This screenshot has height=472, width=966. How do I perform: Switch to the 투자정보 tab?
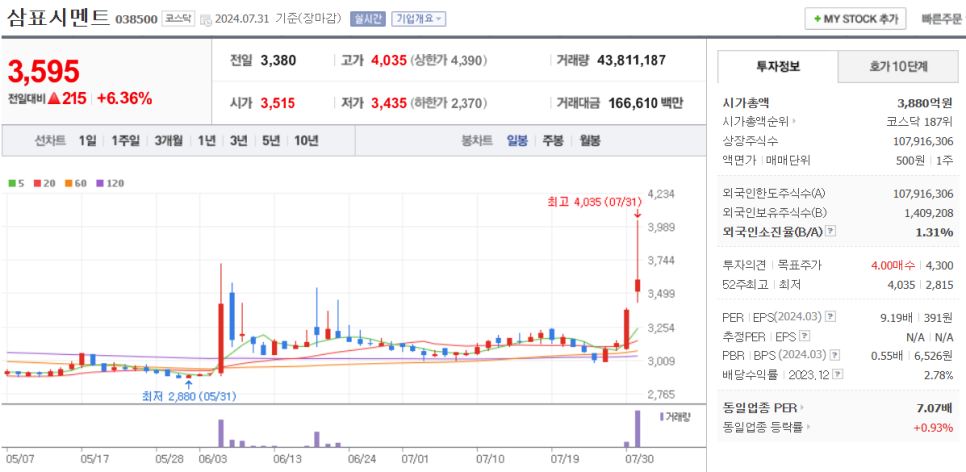[x=778, y=67]
